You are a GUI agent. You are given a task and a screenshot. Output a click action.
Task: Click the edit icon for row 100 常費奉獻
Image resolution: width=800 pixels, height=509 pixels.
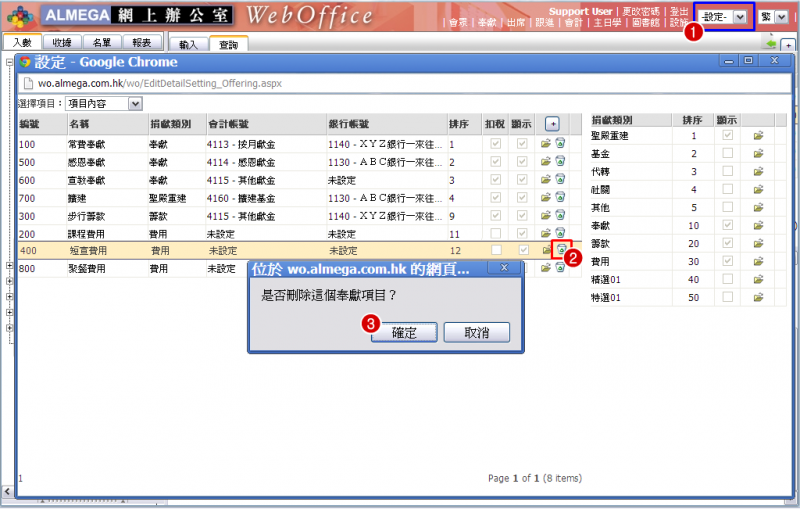[x=546, y=144]
